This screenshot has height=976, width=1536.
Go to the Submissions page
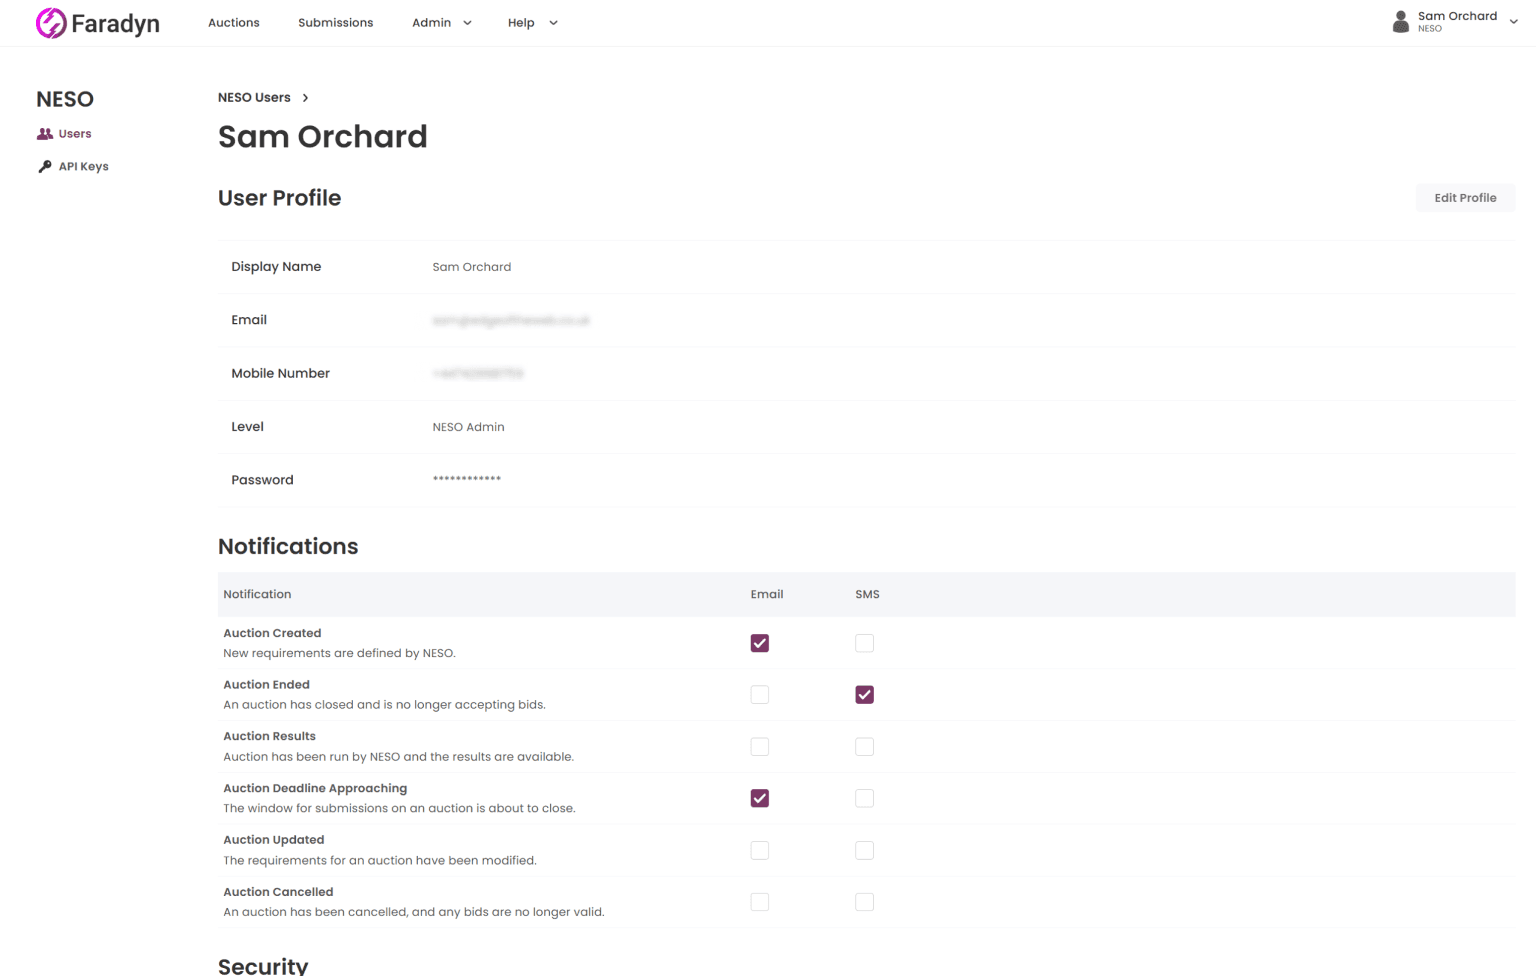[335, 23]
